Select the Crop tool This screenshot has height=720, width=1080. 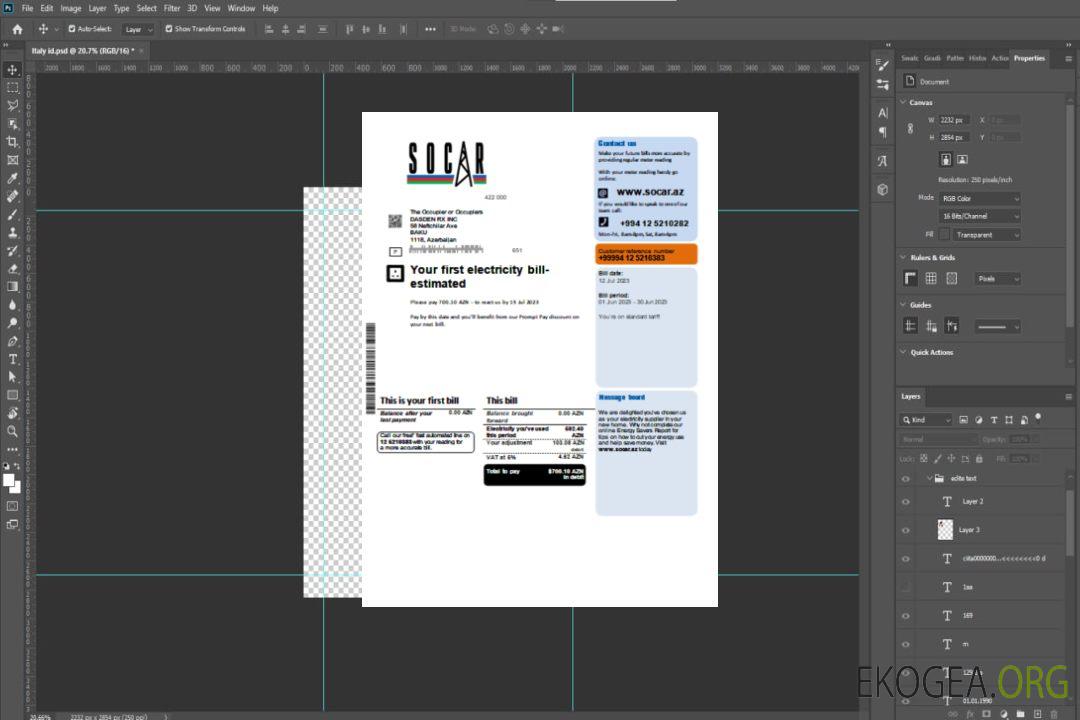pyautogui.click(x=13, y=142)
